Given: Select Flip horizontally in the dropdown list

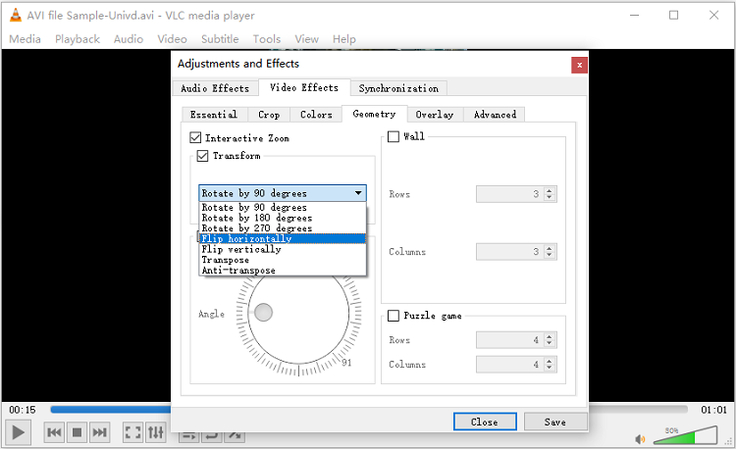Looking at the screenshot, I should pos(282,238).
